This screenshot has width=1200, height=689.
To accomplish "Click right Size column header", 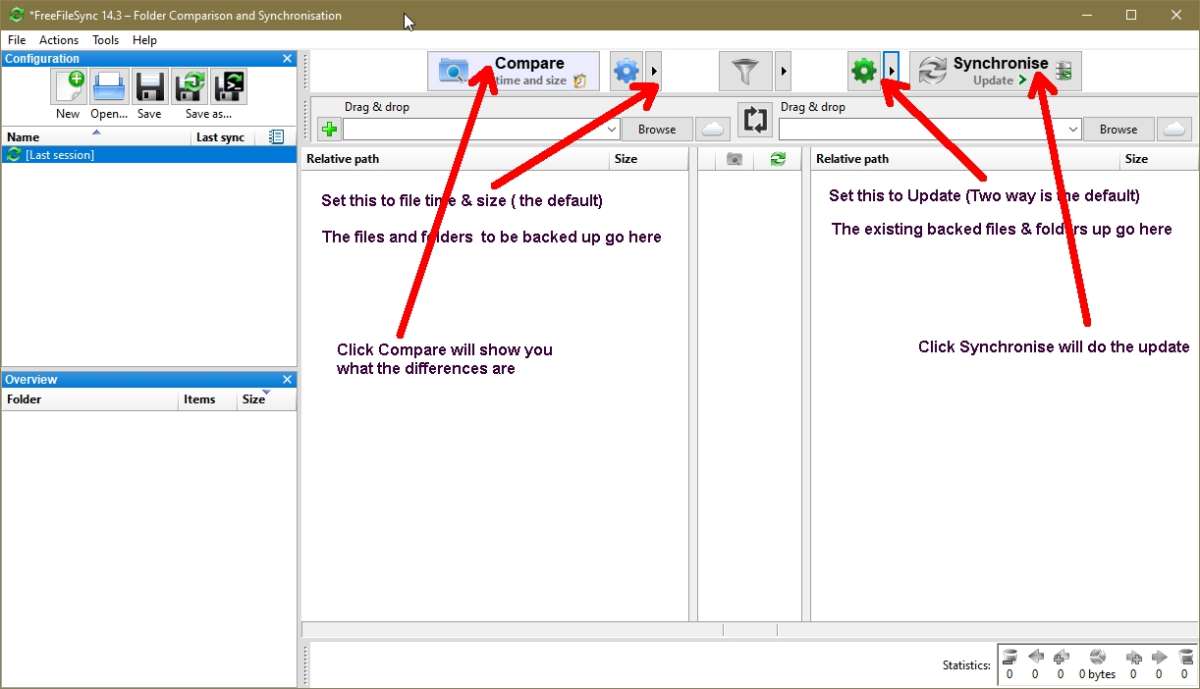I will pyautogui.click(x=1158, y=159).
